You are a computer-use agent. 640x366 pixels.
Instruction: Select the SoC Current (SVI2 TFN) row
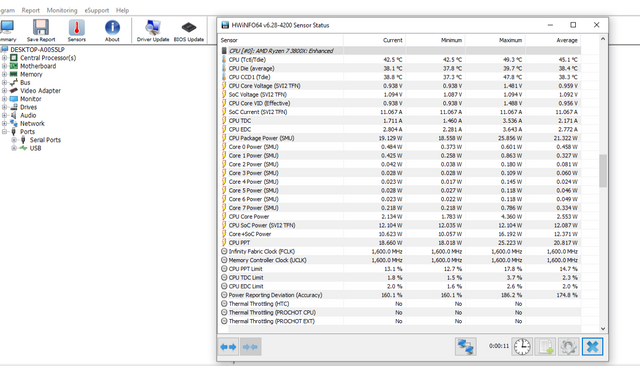(400, 112)
